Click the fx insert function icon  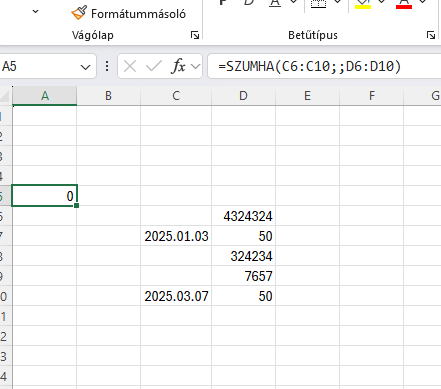coord(179,66)
